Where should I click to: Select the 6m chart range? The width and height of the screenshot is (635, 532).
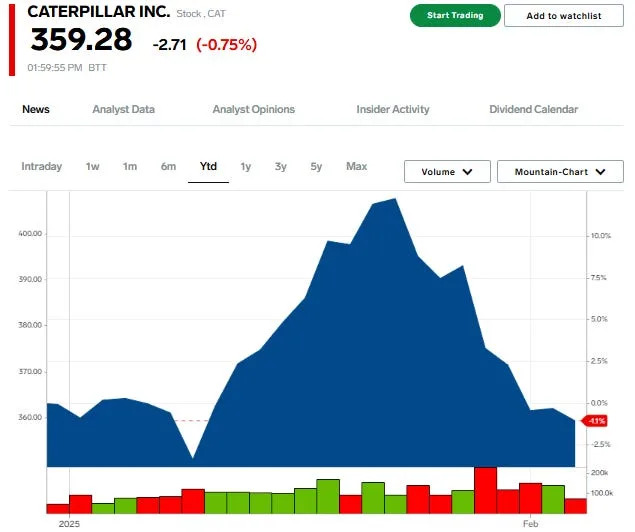coord(168,166)
